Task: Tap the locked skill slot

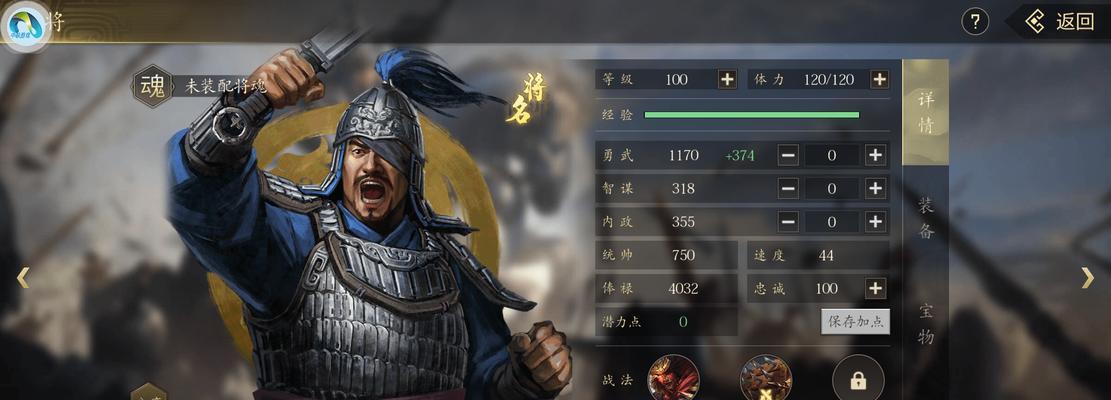Action: (858, 379)
